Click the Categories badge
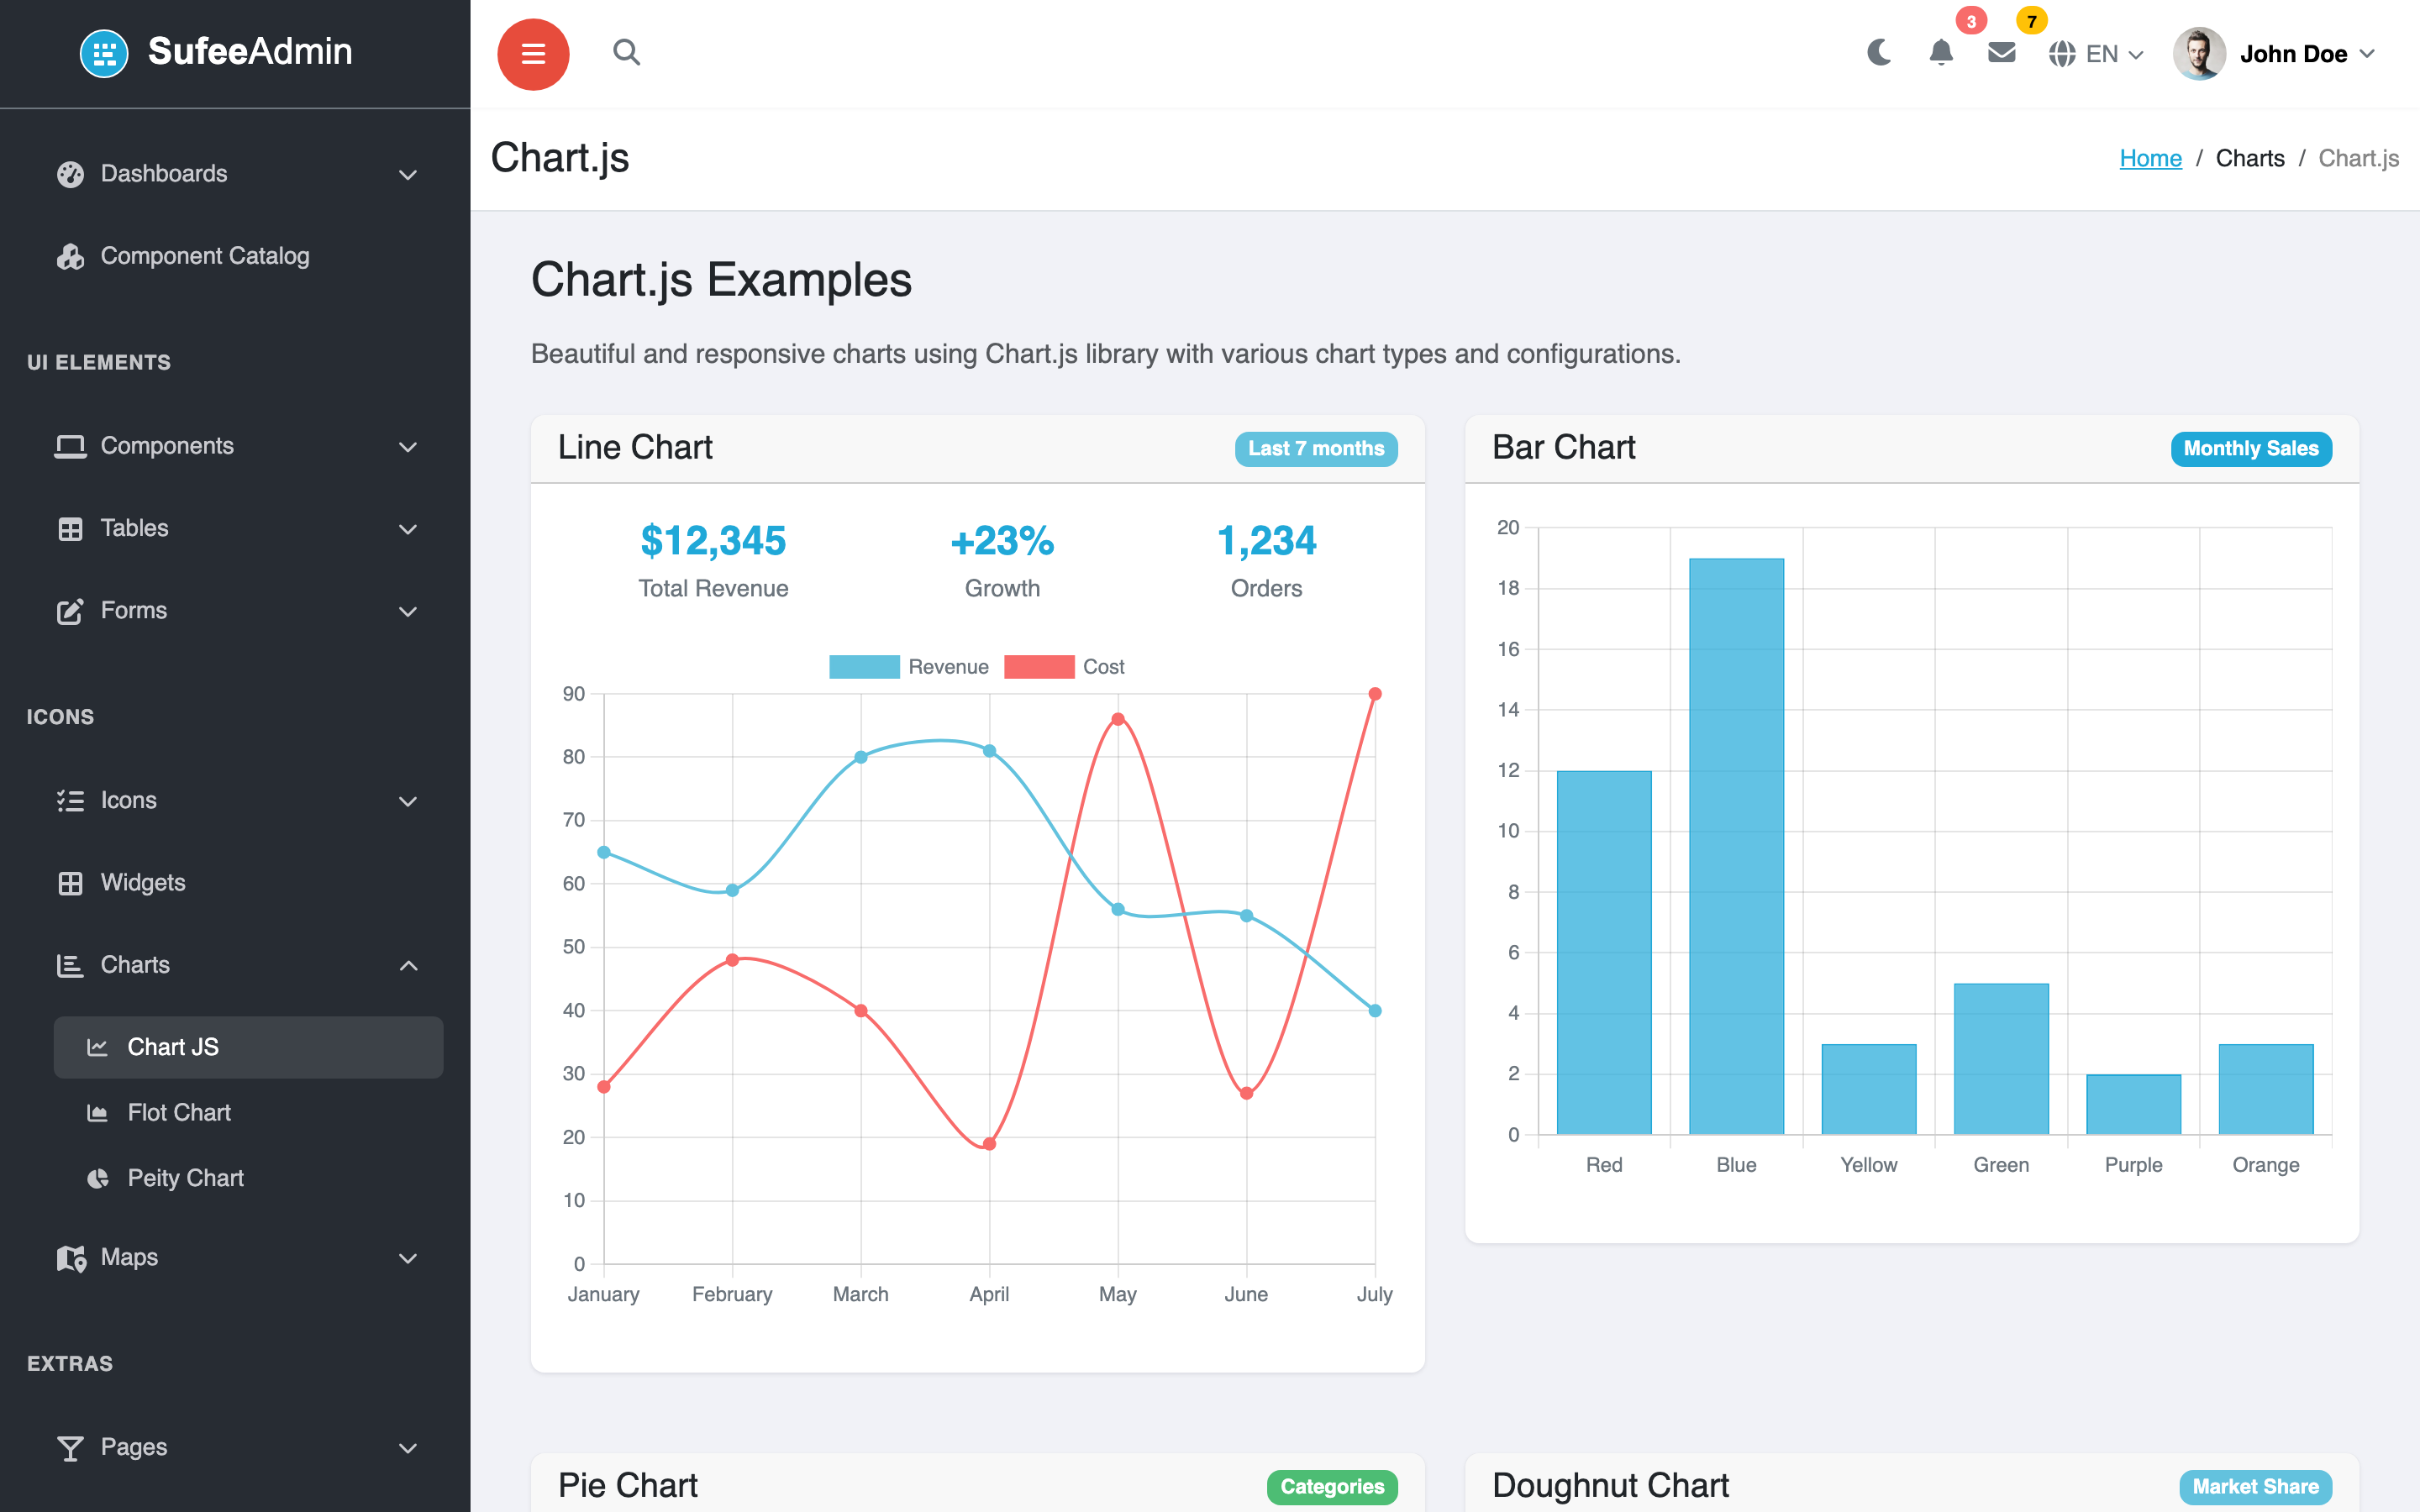Viewport: 2420px width, 1512px height. point(1332,1487)
